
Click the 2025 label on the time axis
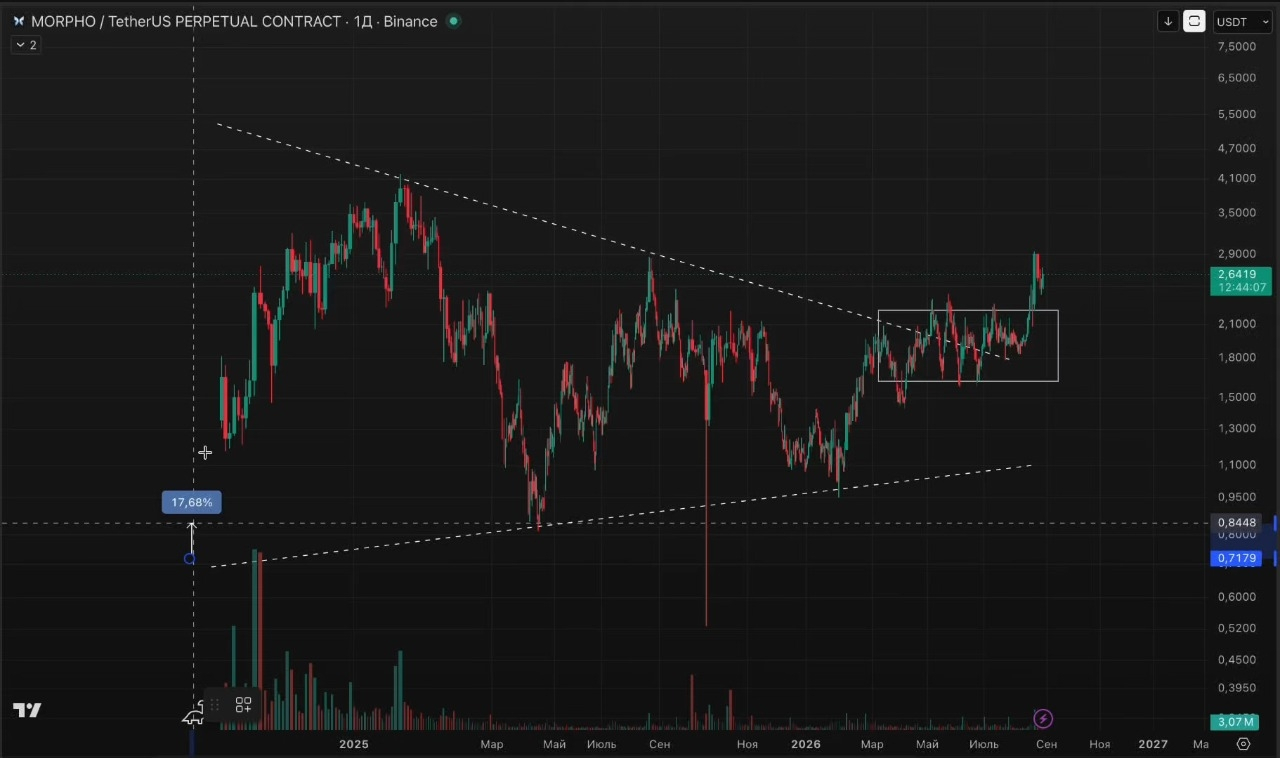[x=354, y=744]
